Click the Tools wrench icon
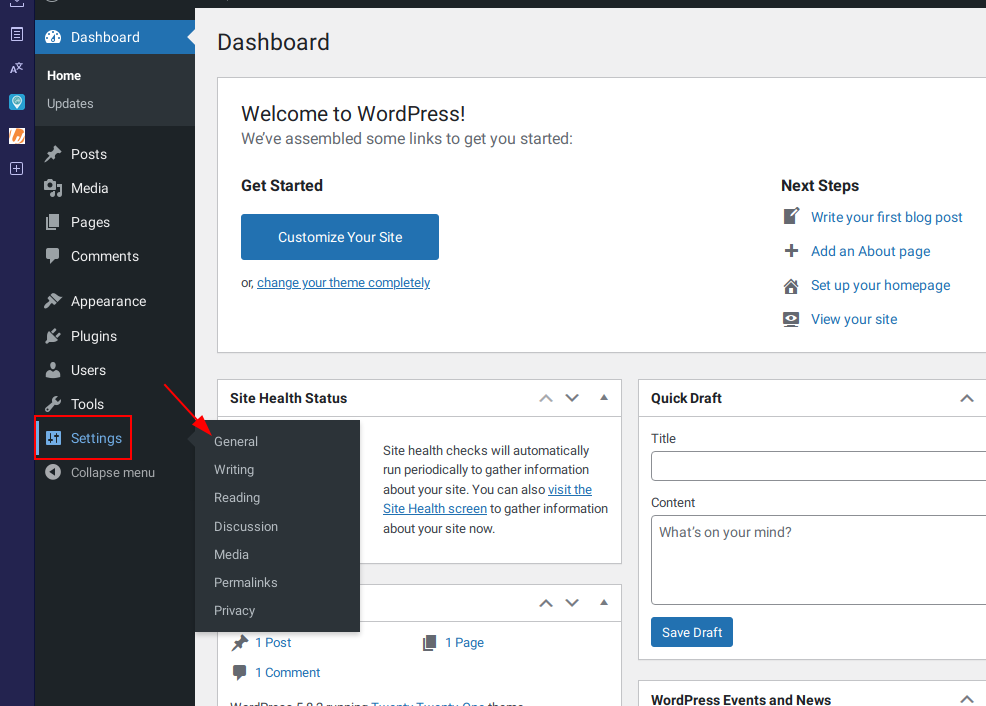 [53, 404]
